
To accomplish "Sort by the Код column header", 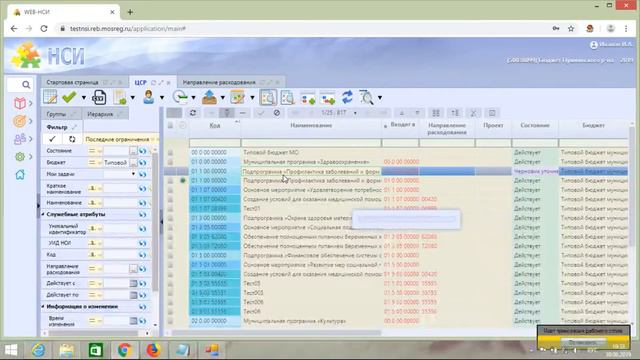I will pos(215,126).
